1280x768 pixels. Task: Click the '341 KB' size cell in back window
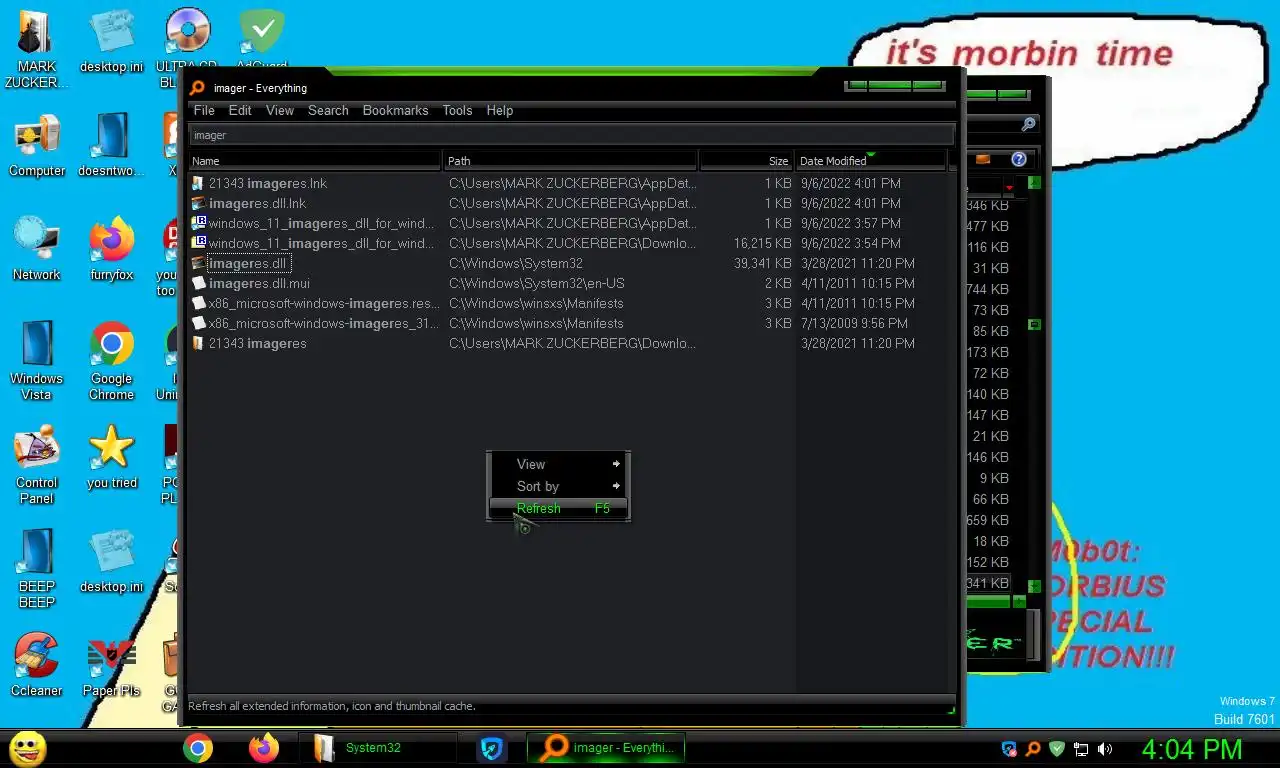(x=989, y=583)
